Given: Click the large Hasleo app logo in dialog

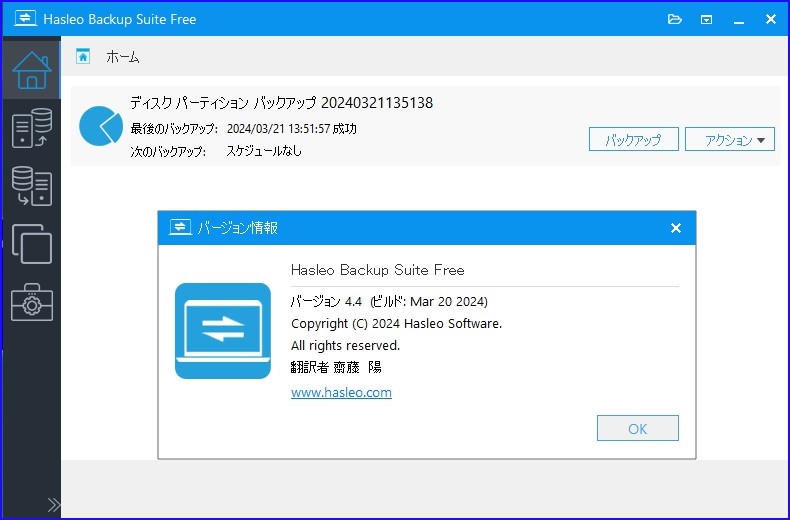Looking at the screenshot, I should (x=223, y=331).
